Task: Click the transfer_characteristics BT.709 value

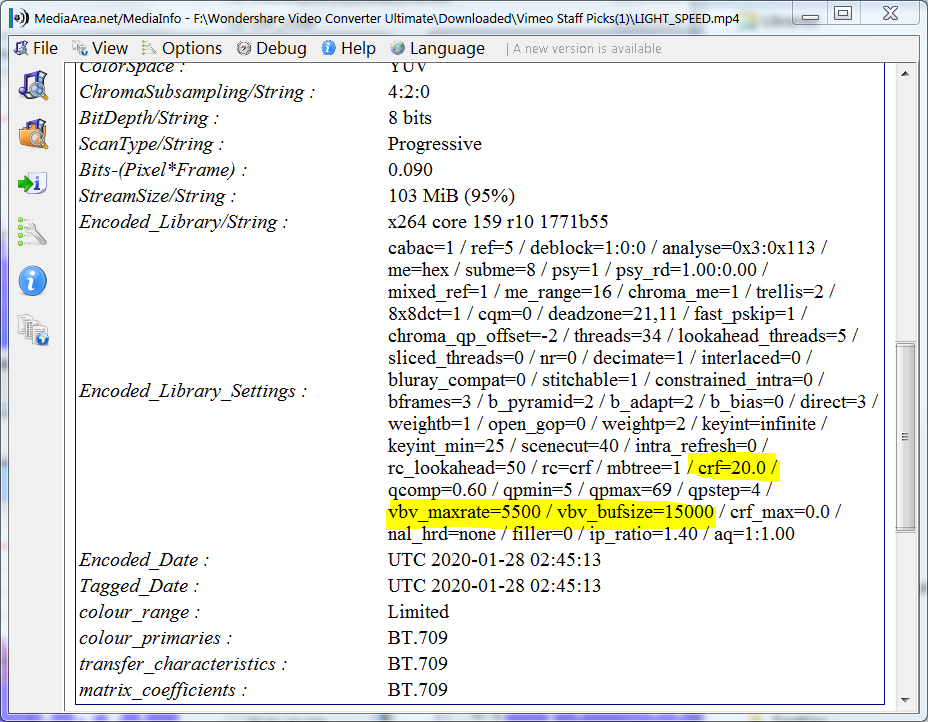Action: tap(417, 664)
